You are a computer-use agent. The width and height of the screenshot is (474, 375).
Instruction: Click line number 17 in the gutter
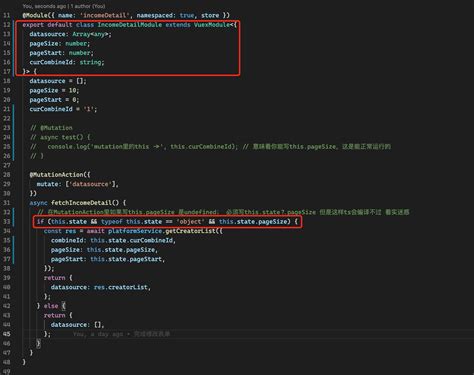point(7,72)
